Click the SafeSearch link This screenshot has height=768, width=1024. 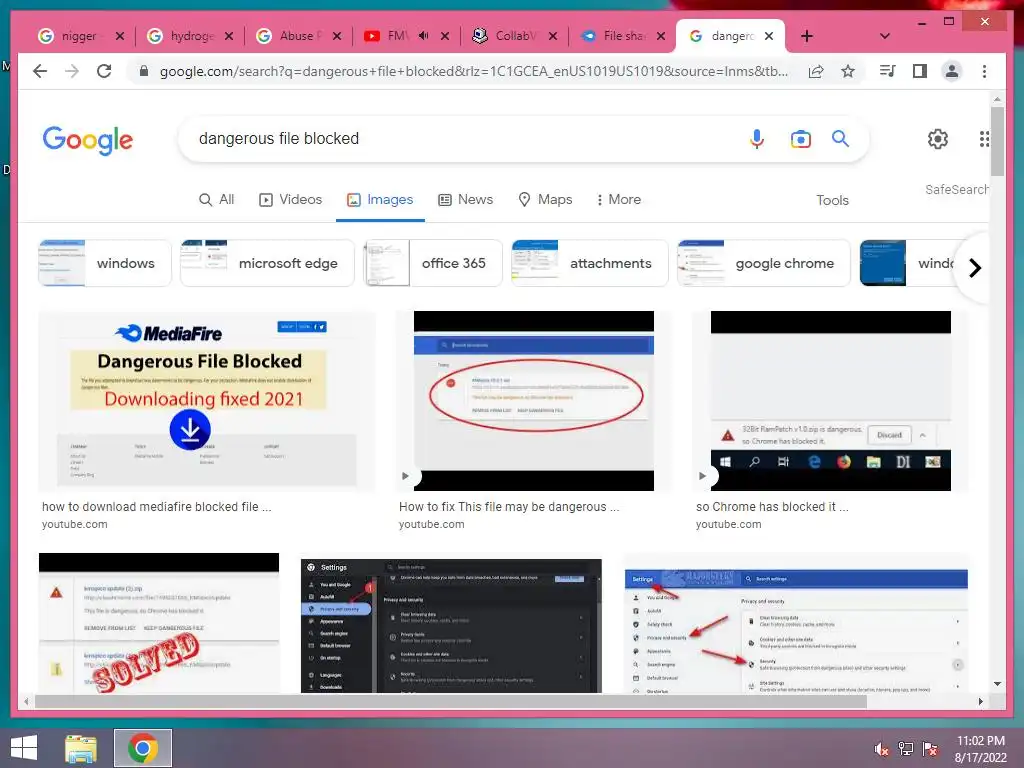(x=956, y=189)
